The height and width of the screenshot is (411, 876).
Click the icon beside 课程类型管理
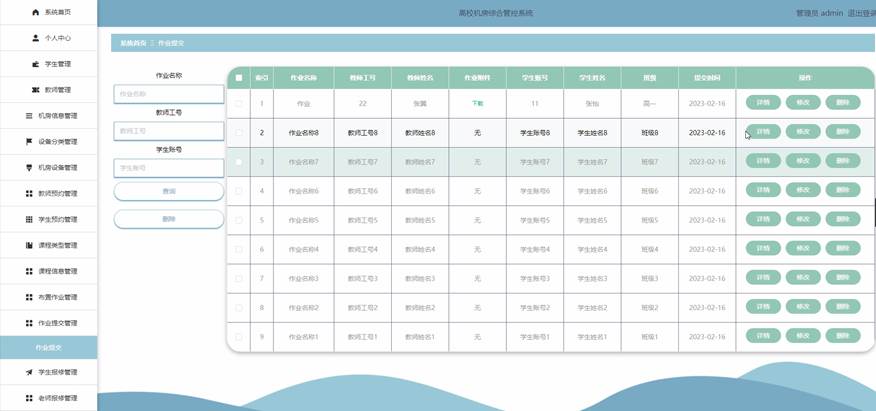tap(29, 245)
